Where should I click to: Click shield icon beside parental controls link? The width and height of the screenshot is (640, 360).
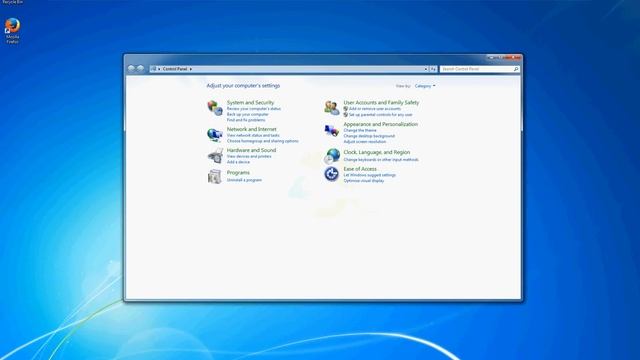coord(346,115)
